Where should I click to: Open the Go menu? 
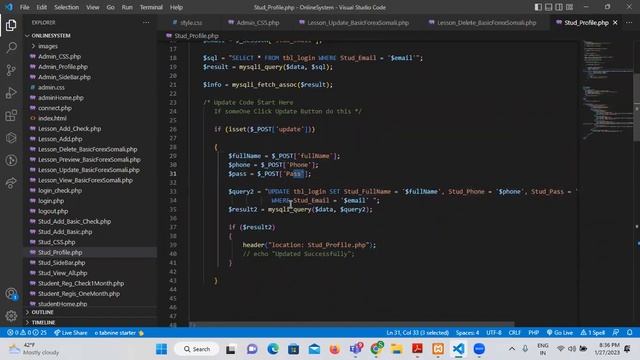tap(111, 7)
